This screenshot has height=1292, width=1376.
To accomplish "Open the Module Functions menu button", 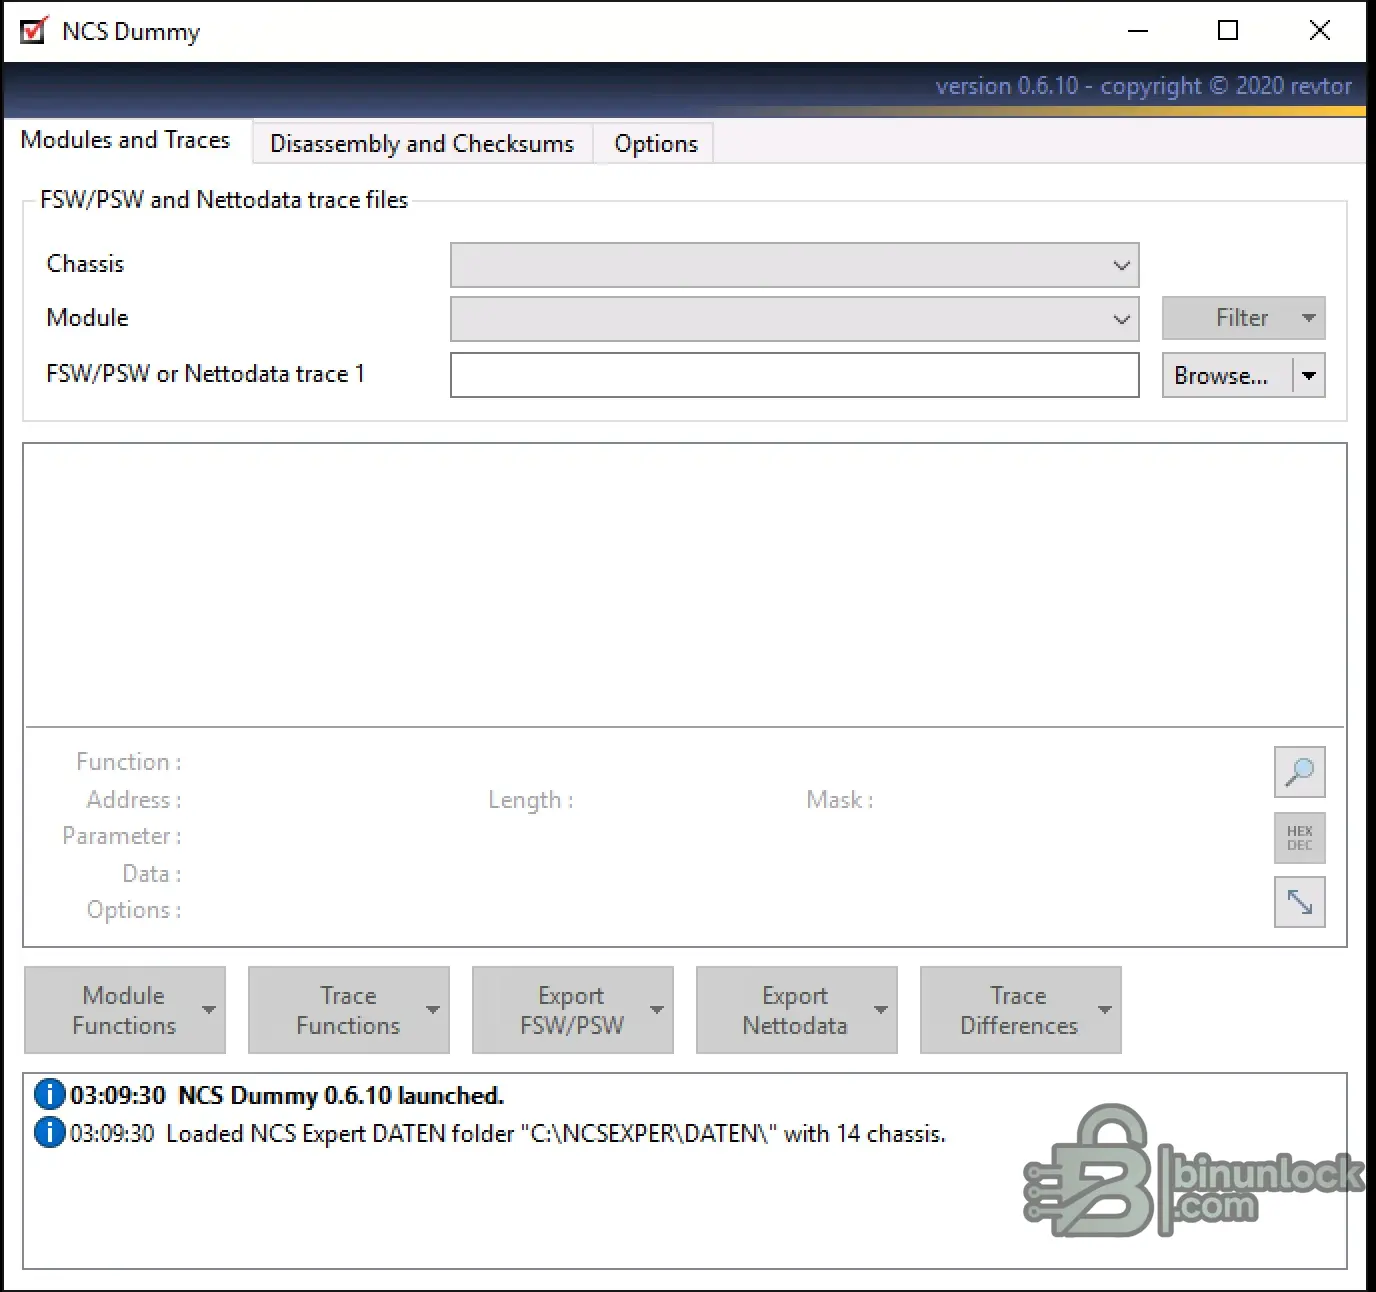I will coord(125,1010).
